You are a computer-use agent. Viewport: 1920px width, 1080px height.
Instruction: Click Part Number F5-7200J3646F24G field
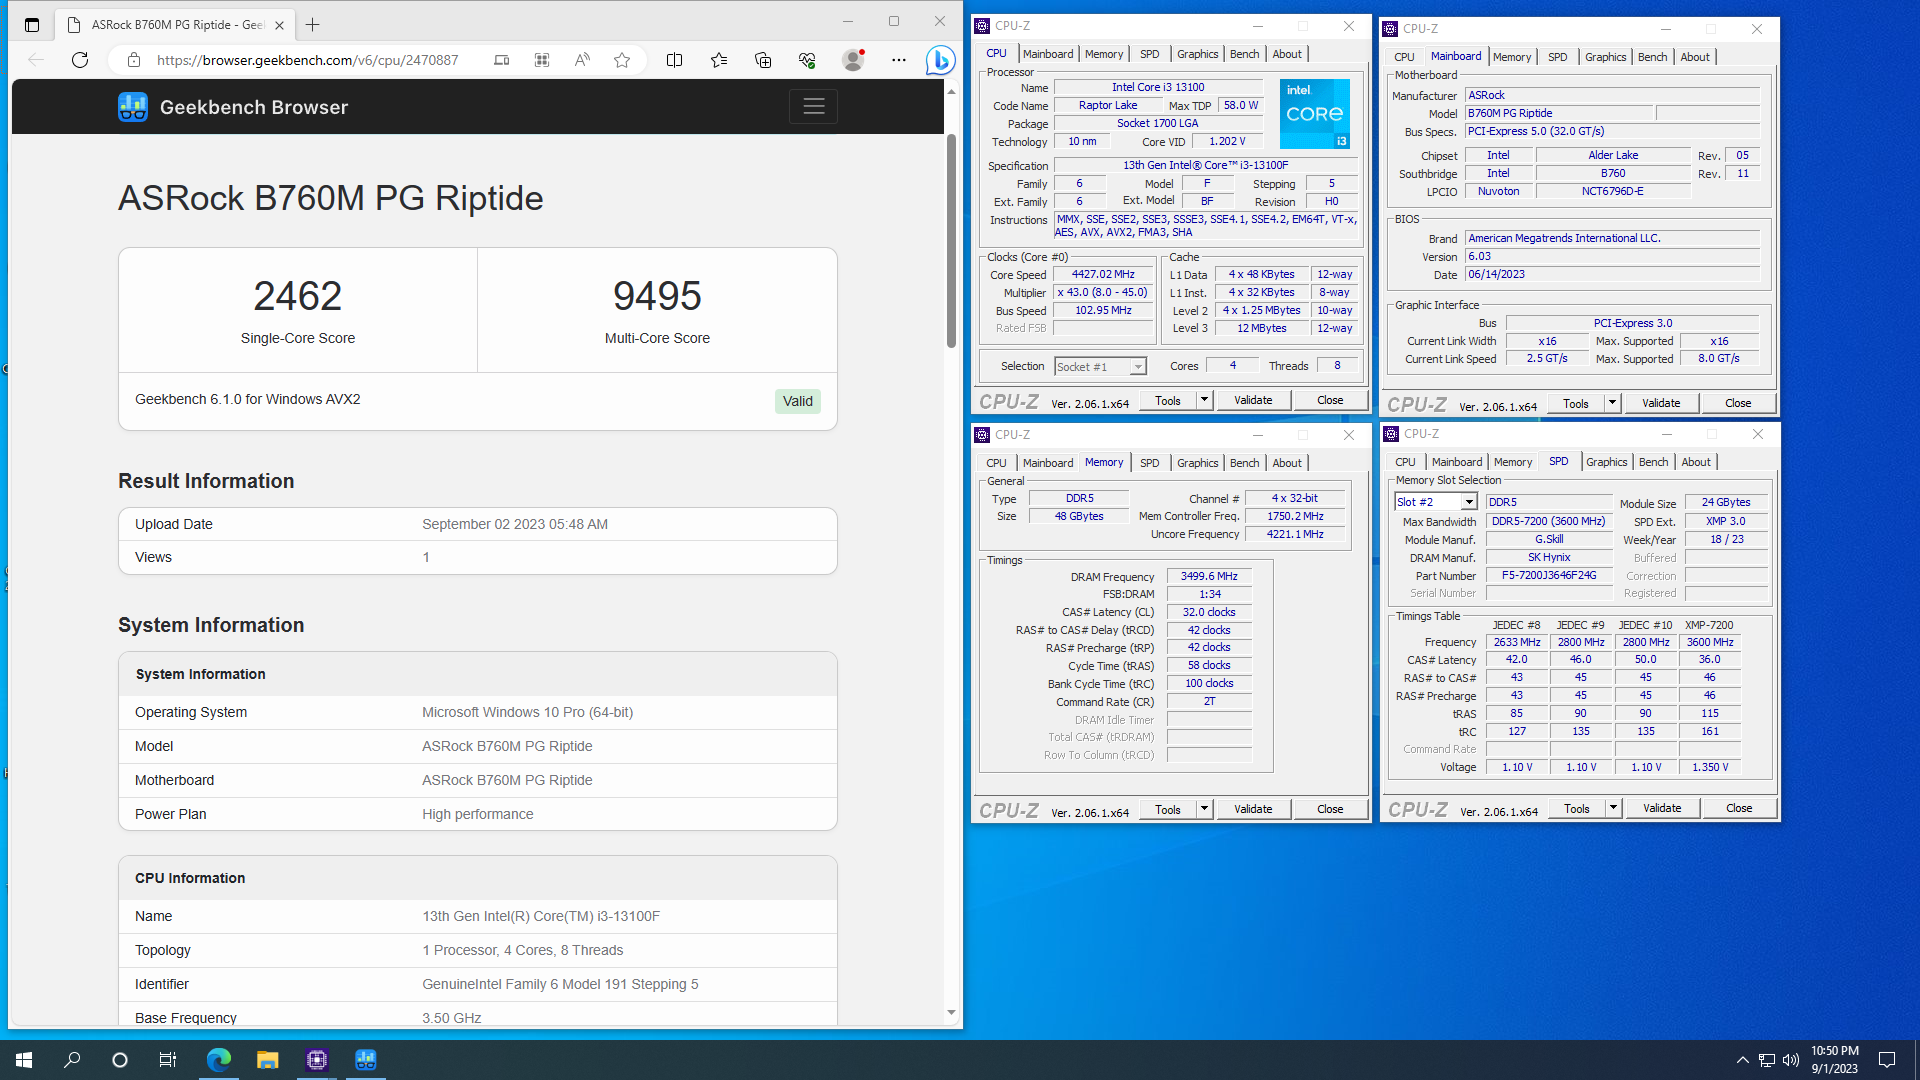click(x=1549, y=576)
